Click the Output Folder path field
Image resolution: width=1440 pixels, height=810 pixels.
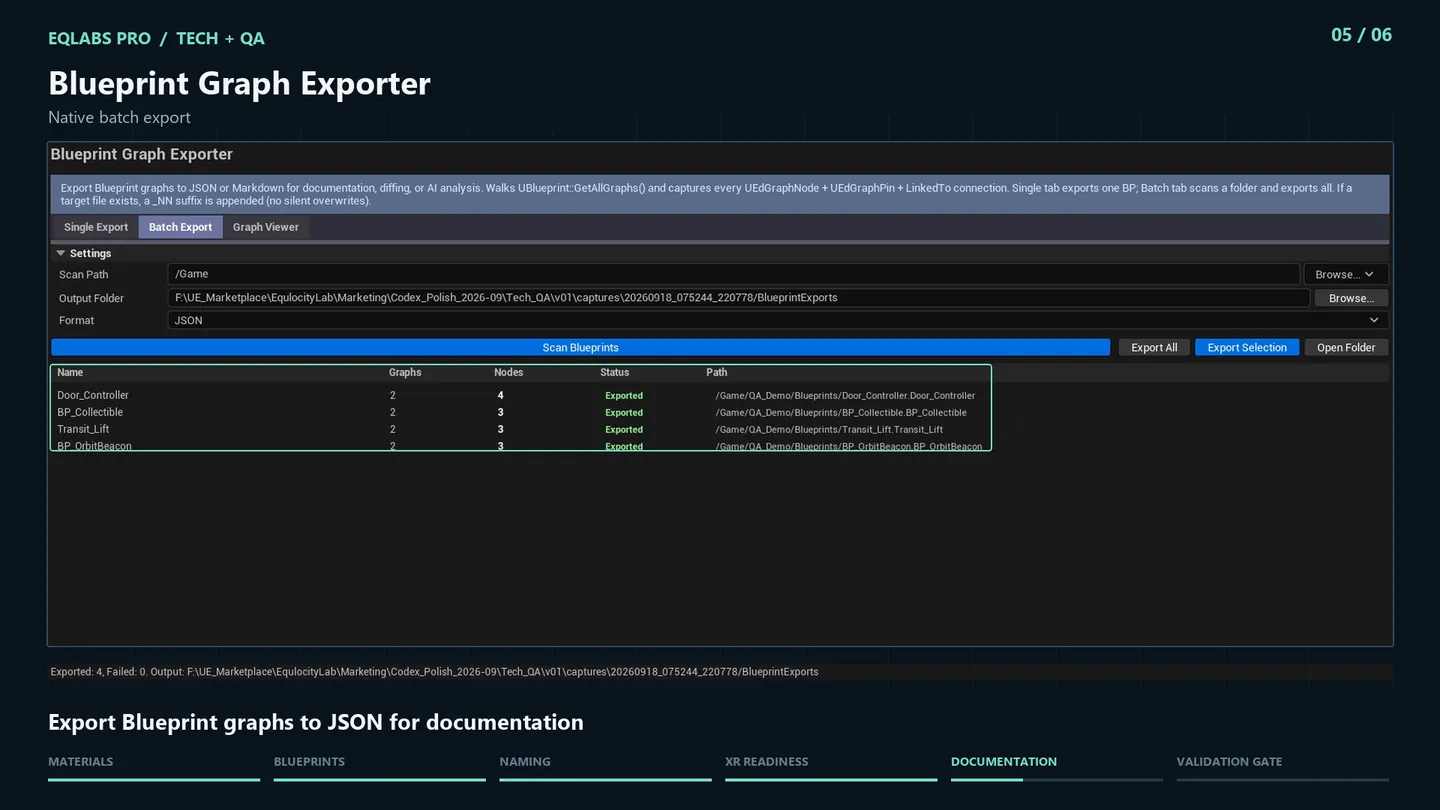738,297
